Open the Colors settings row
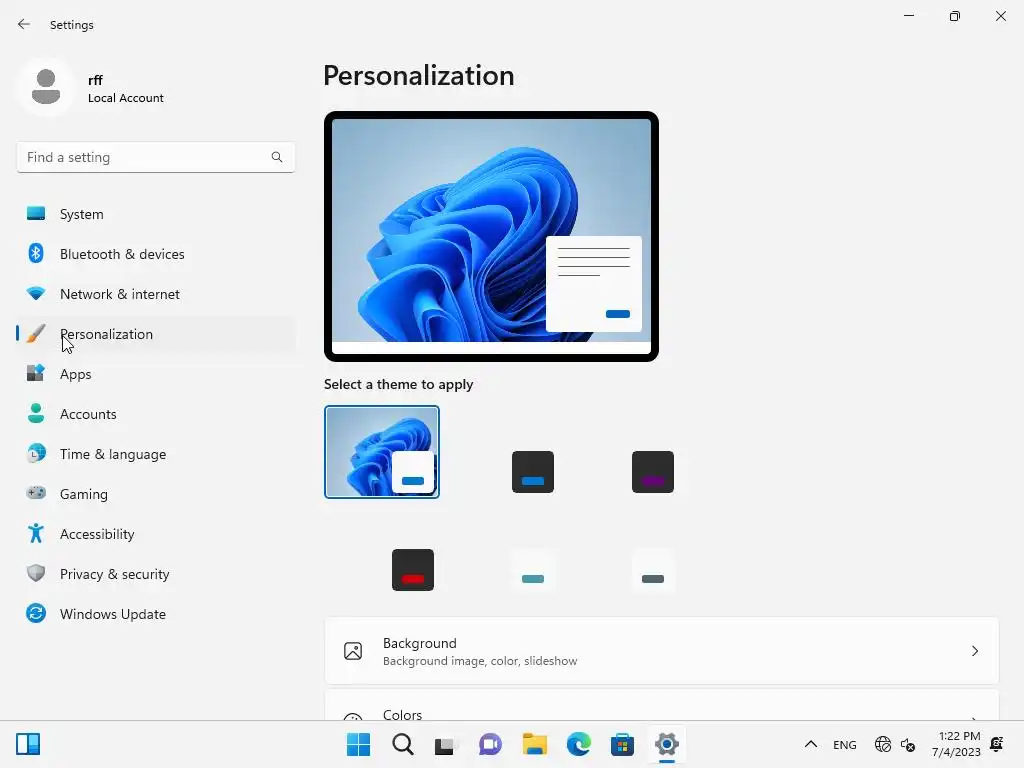 [662, 705]
